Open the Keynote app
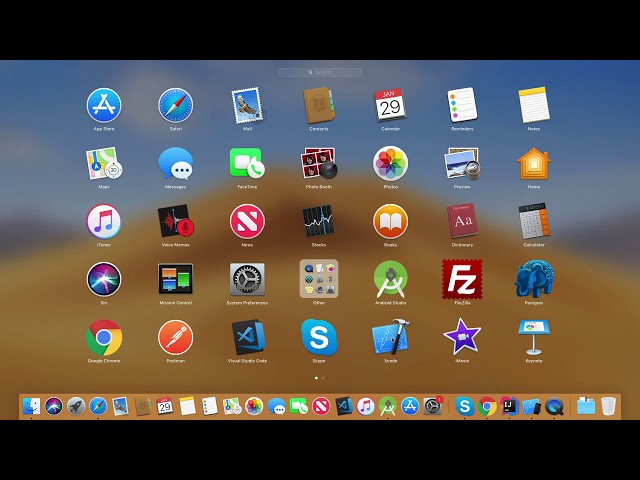Image resolution: width=640 pixels, height=480 pixels. (x=533, y=338)
